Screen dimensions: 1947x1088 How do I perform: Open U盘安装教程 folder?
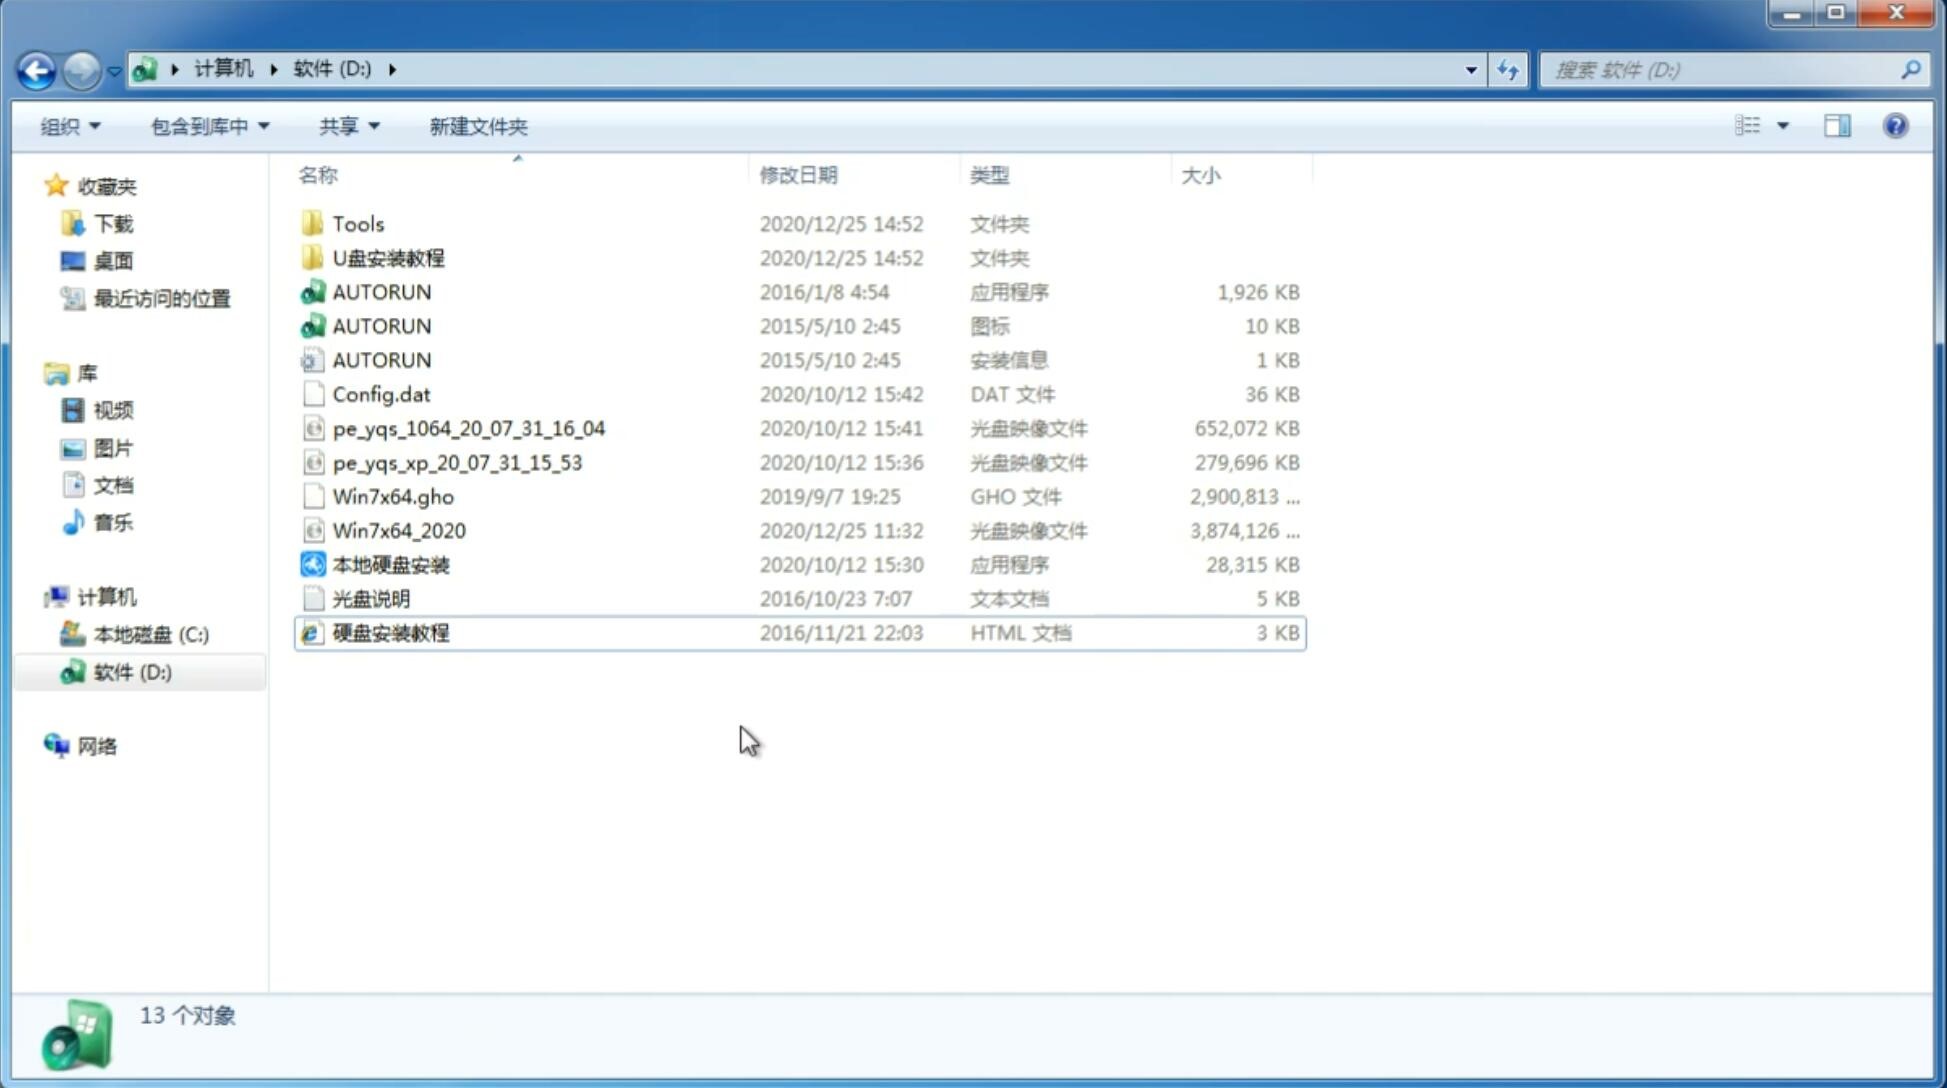tap(388, 257)
